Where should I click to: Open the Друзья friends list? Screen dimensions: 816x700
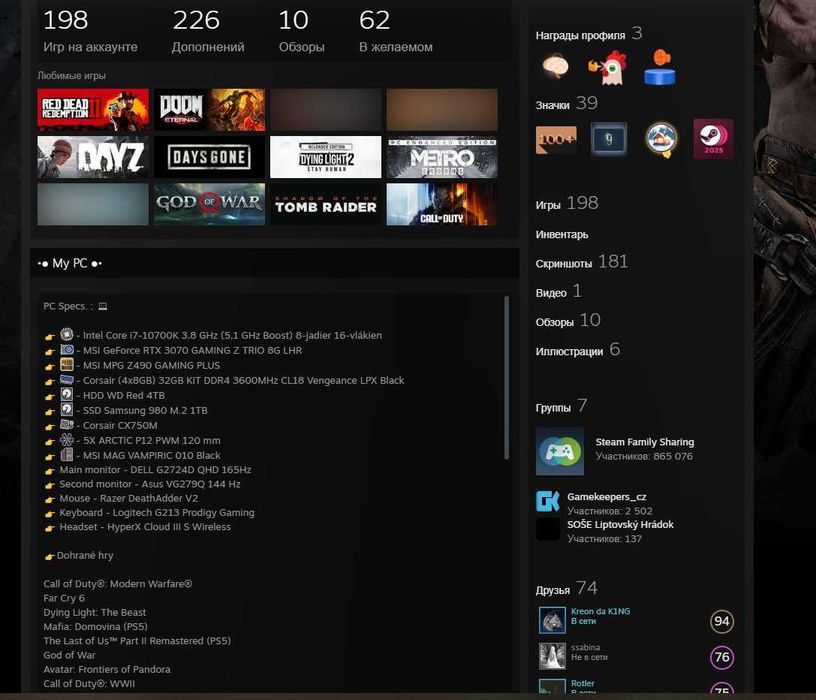(x=553, y=590)
